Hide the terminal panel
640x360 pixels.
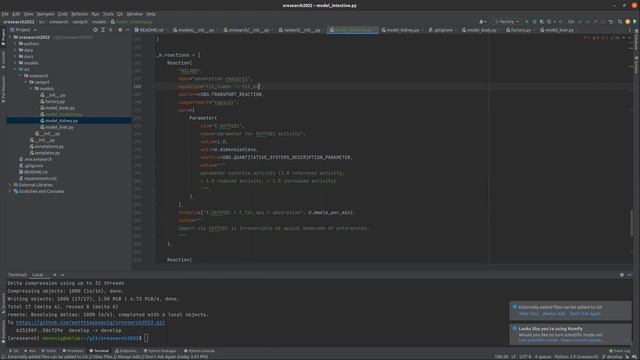click(629, 275)
